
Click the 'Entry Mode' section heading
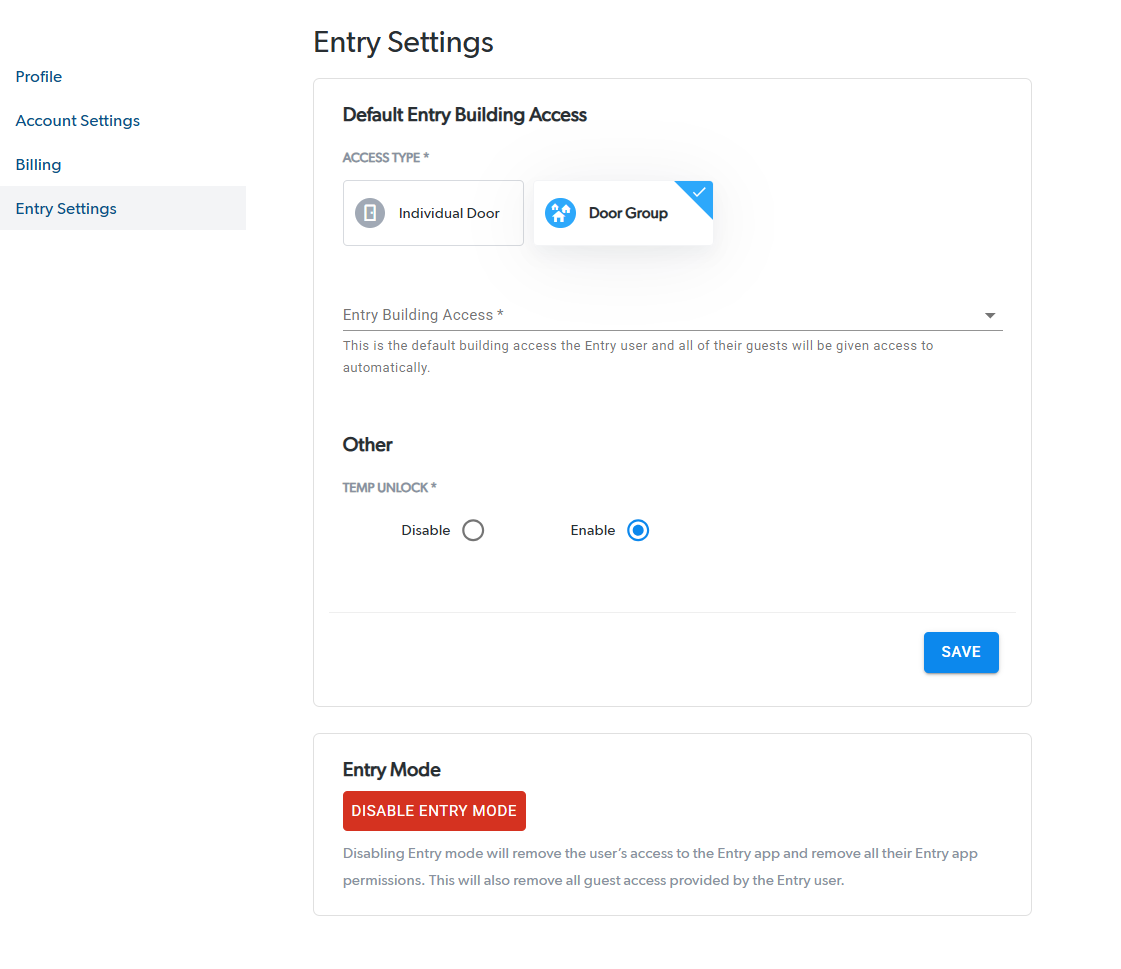tap(392, 769)
